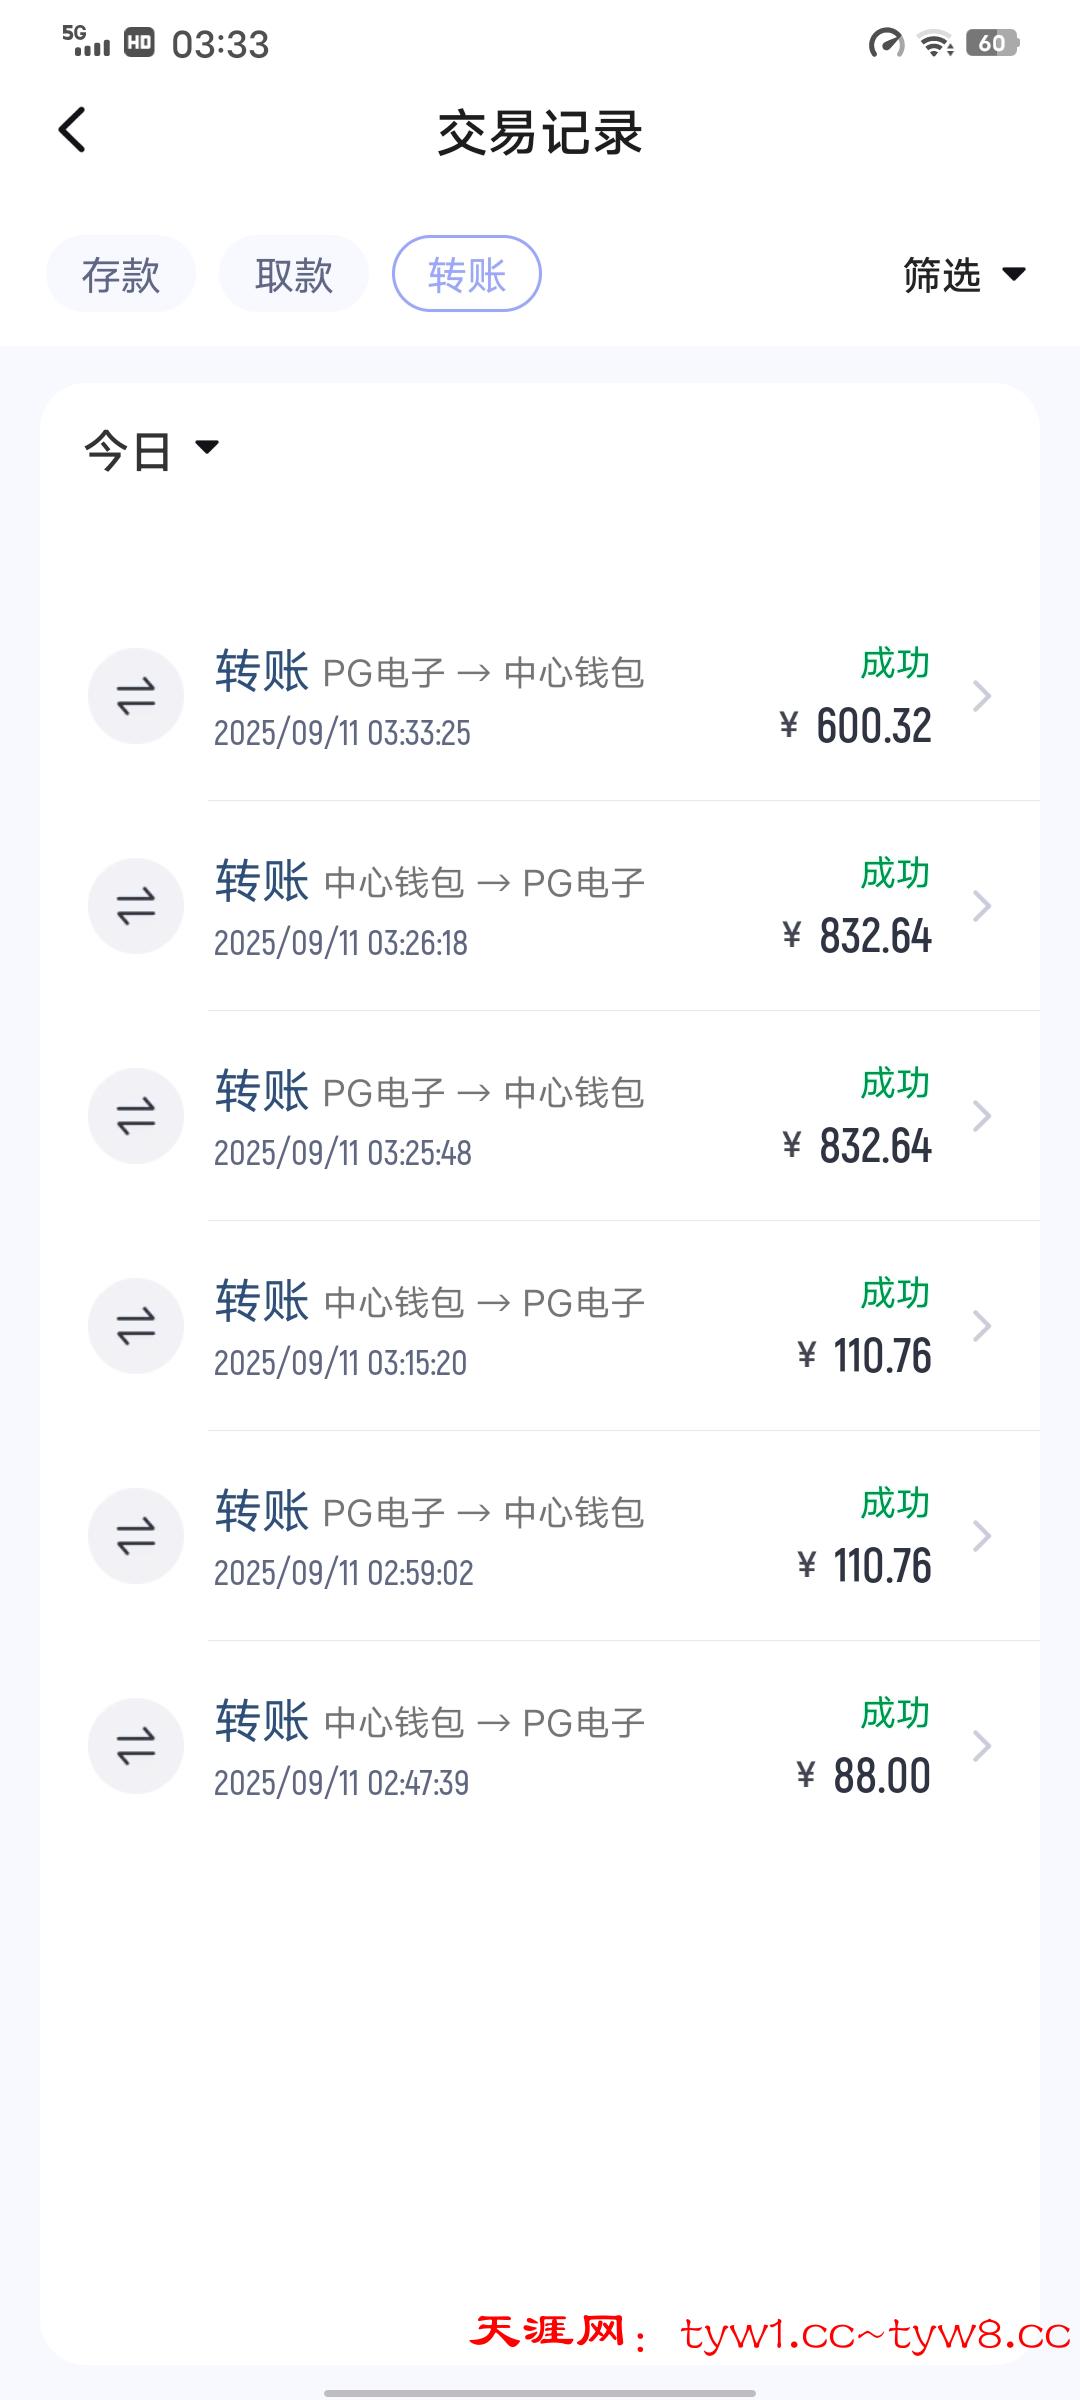Tap the battery indicator in status bar
This screenshot has width=1080, height=2400.
(992, 44)
